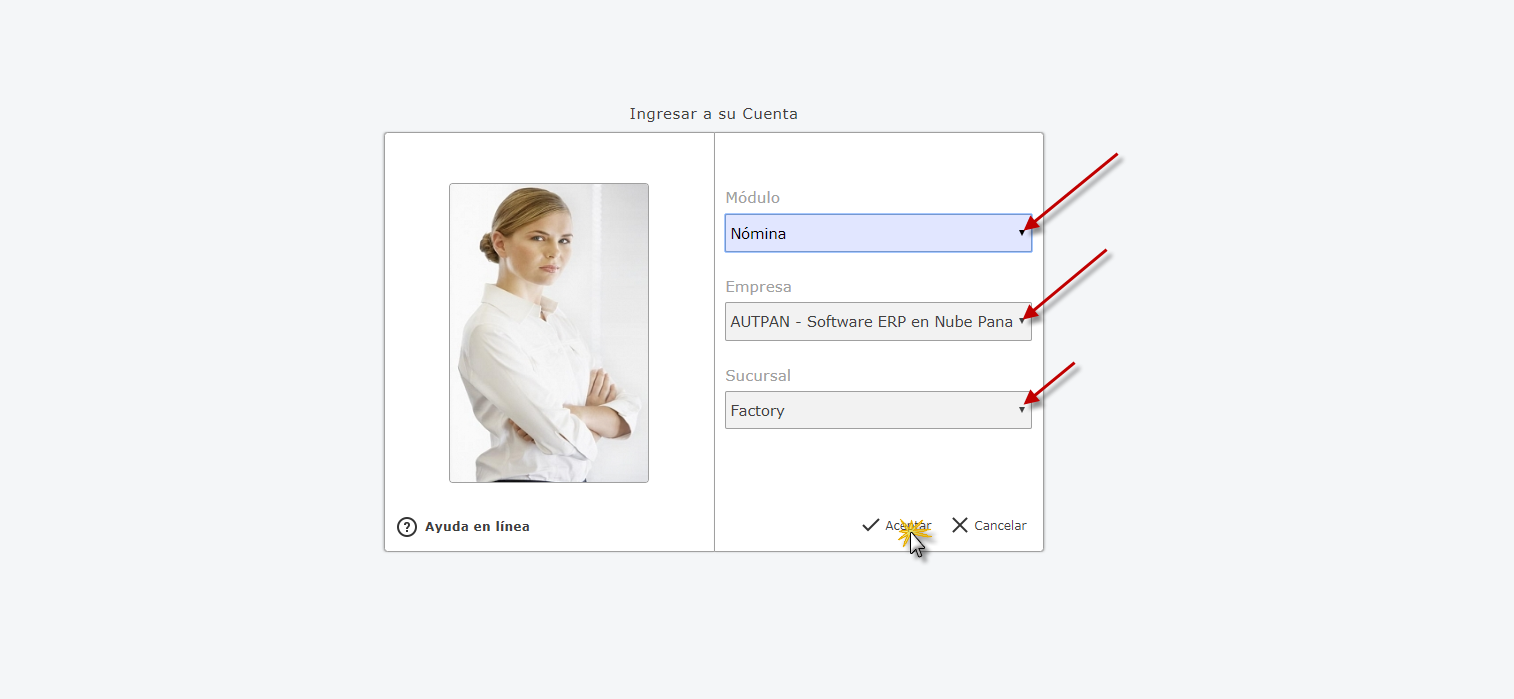The image size is (1514, 699).
Task: Expand the Sucursal dropdown arrow
Action: pos(1021,410)
